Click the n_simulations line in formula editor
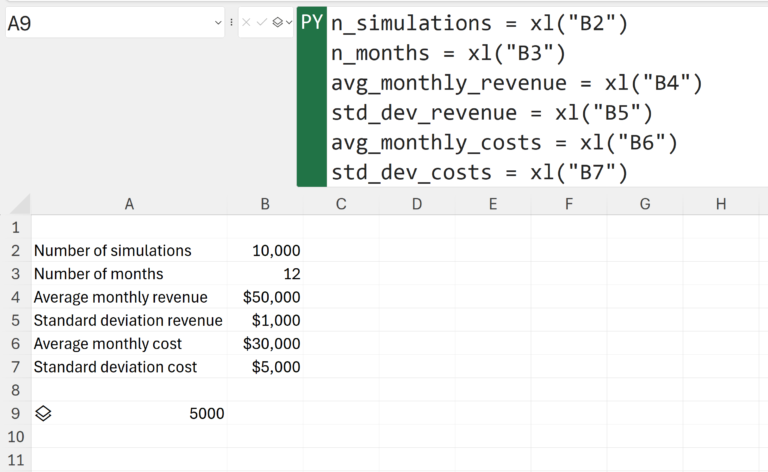Image resolution: width=768 pixels, height=472 pixels. (479, 23)
